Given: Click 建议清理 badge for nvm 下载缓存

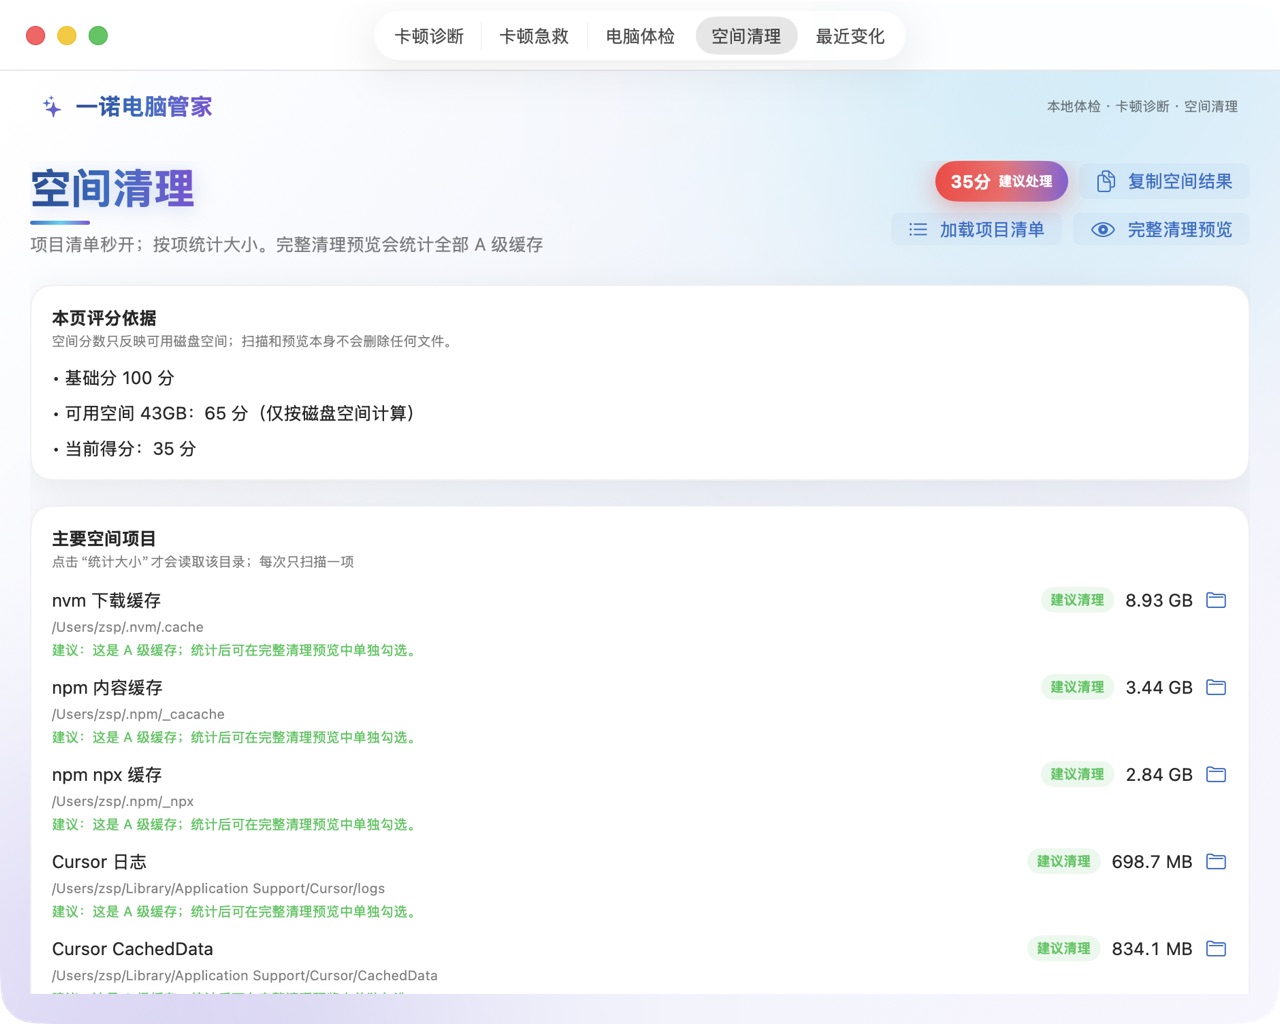Looking at the screenshot, I should [1077, 600].
